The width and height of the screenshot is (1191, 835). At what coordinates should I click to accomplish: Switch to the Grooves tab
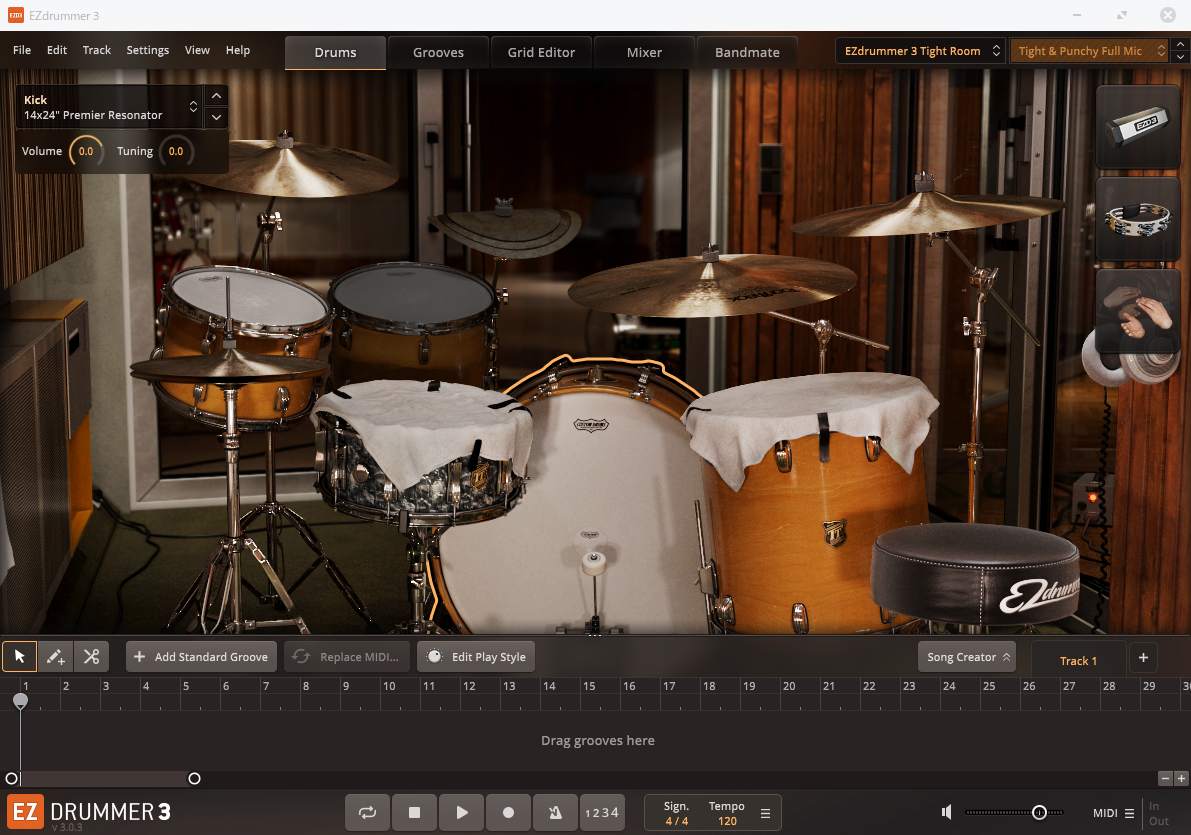[438, 52]
